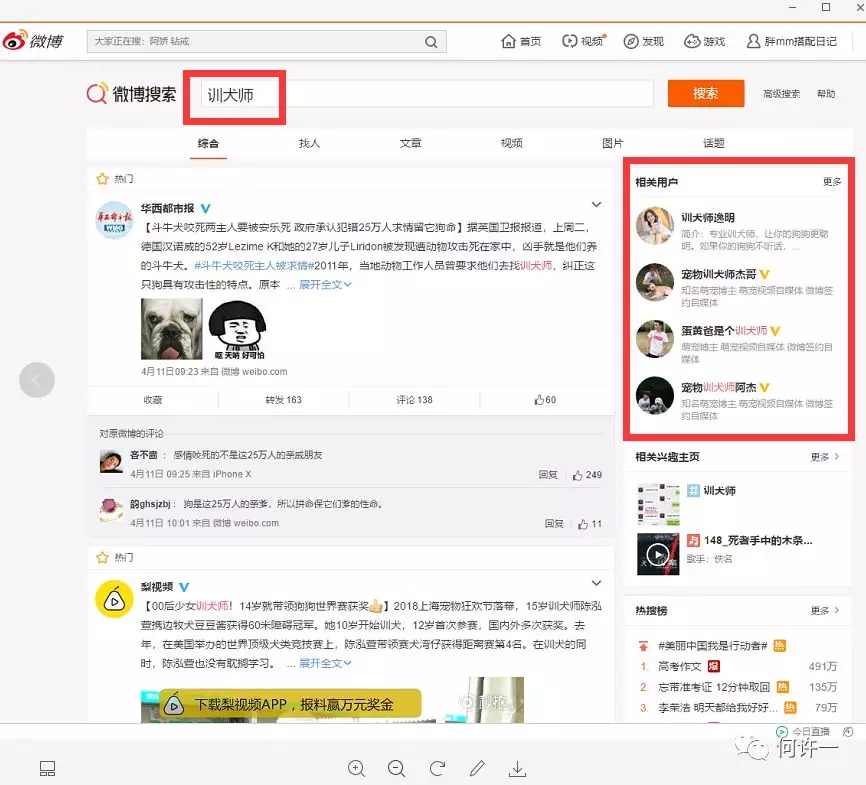Click the zoom in icon in image viewer

pyautogui.click(x=356, y=768)
